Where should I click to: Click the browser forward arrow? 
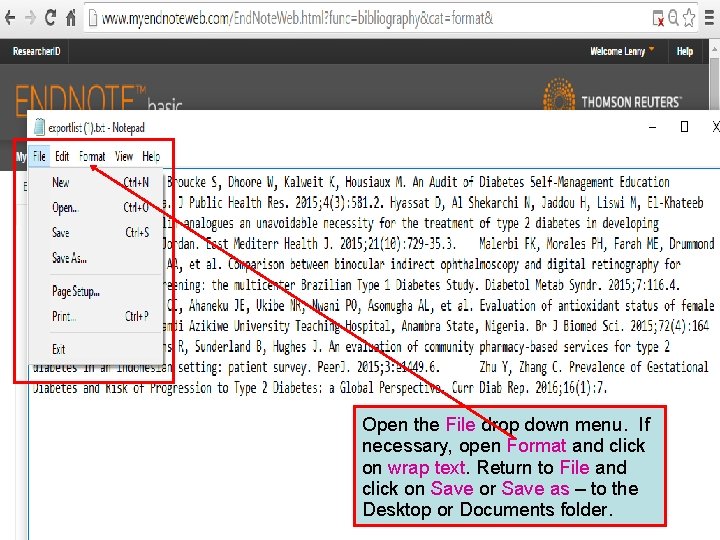point(30,18)
